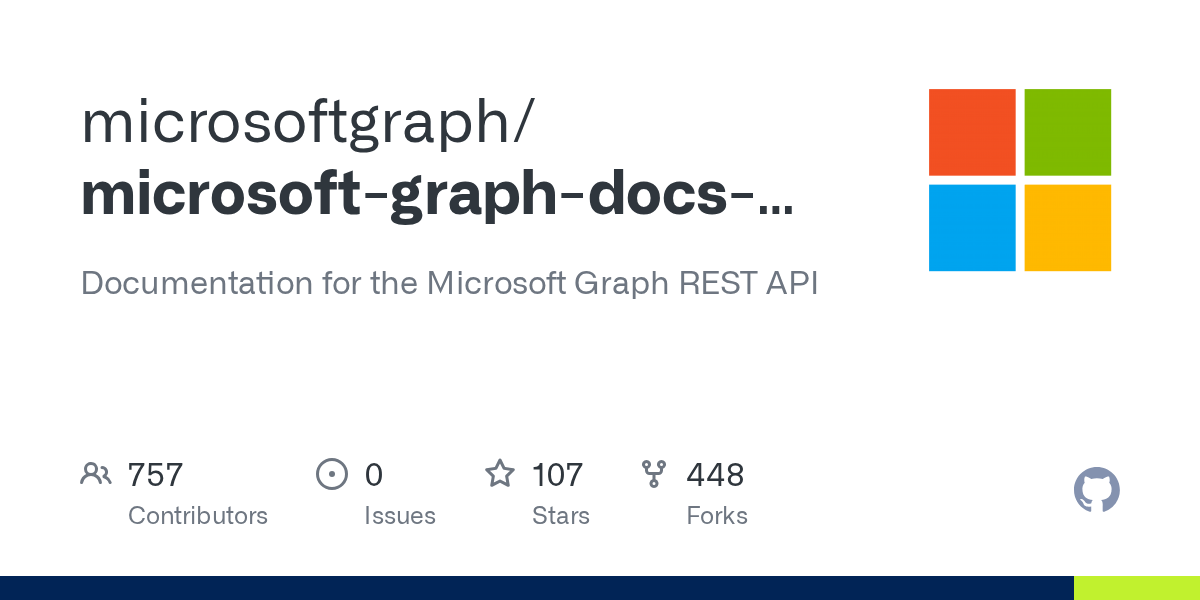Open the microsoft-graph-docs repository title
Image resolution: width=1200 pixels, height=600 pixels.
[437, 196]
